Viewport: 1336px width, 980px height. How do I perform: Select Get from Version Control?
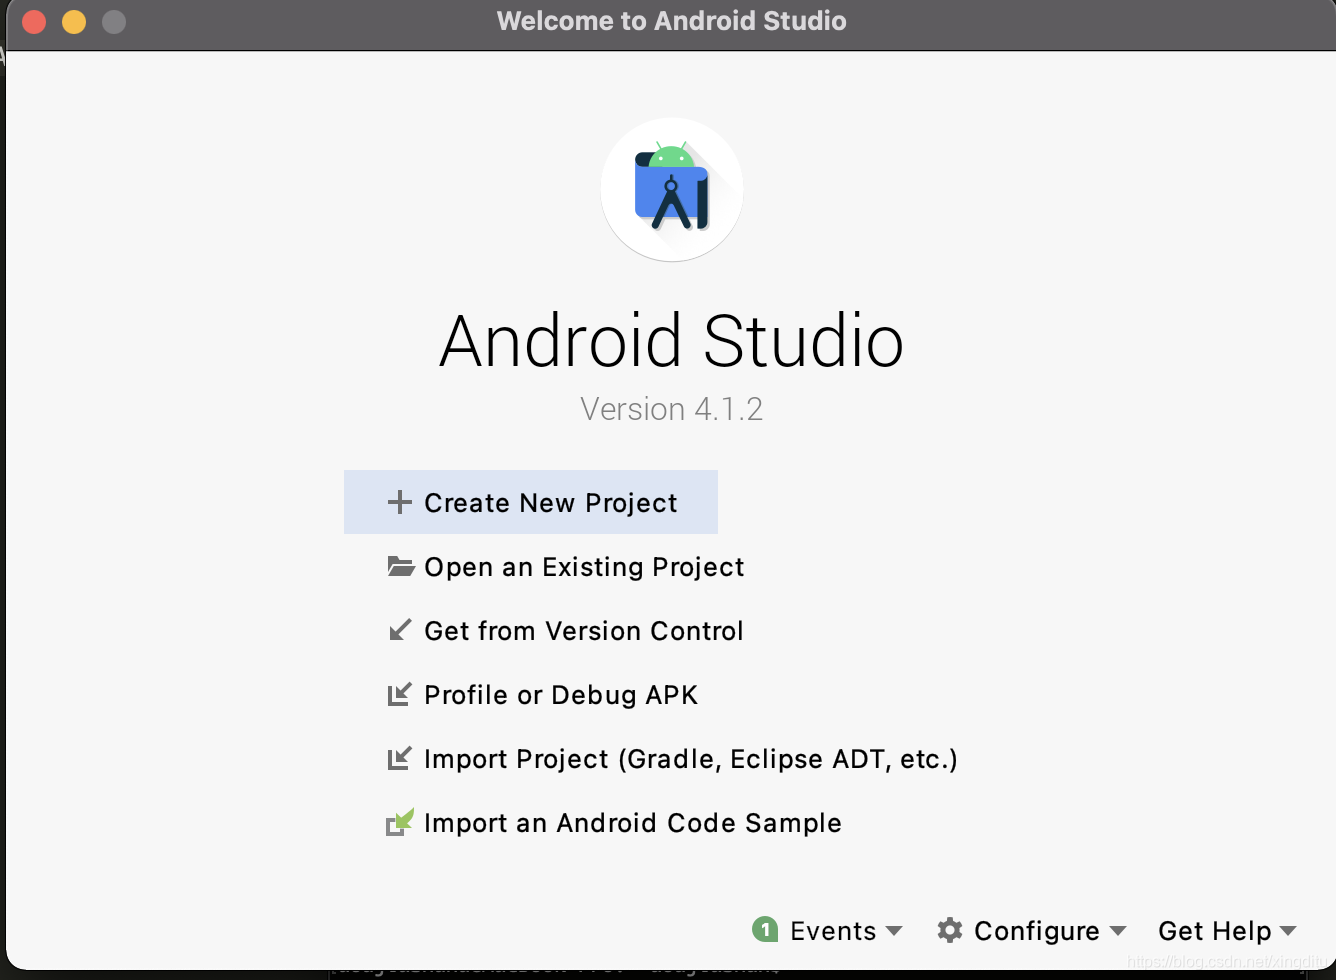point(583,631)
